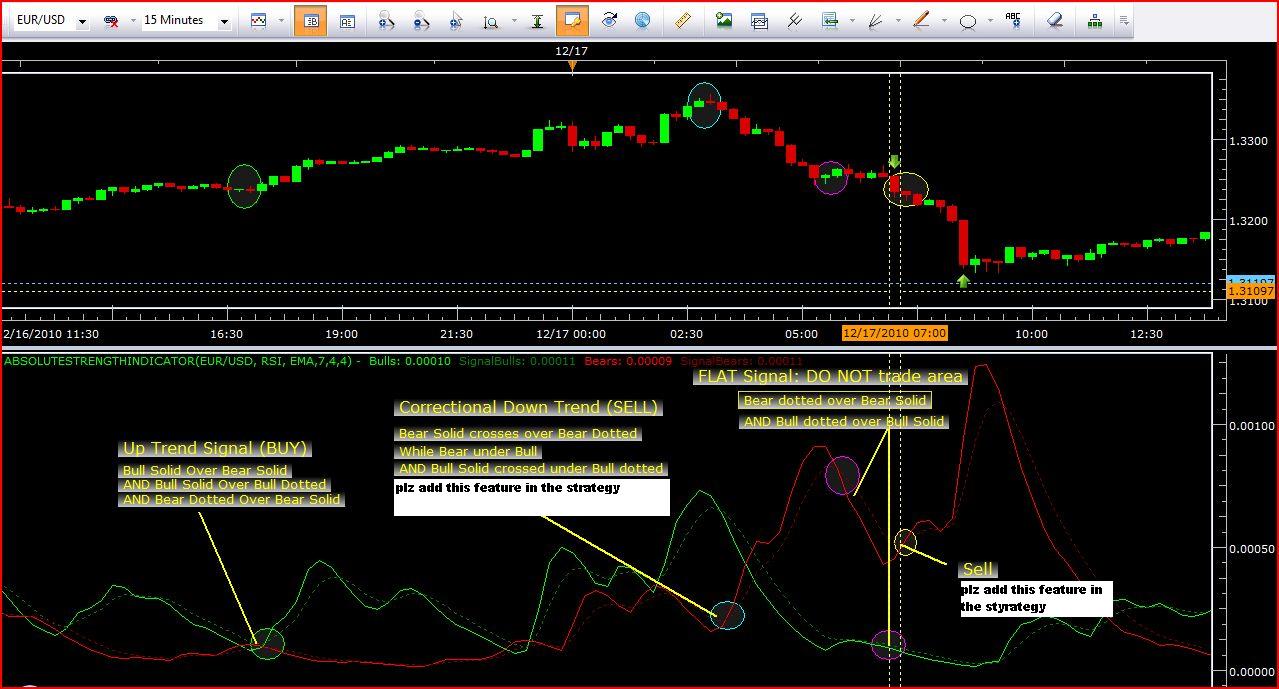Click the green hierarchy tree icon
The image size is (1279, 689).
pyautogui.click(x=1095, y=20)
